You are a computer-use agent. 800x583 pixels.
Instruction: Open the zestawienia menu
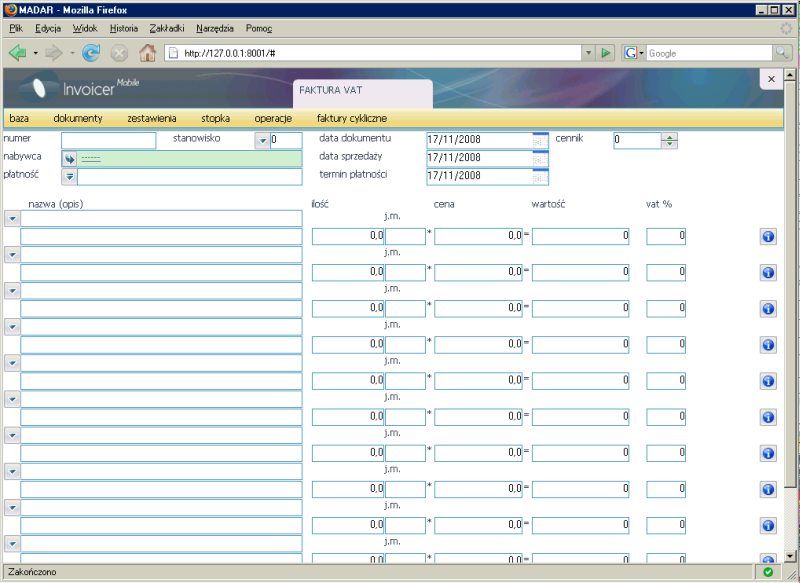(152, 118)
